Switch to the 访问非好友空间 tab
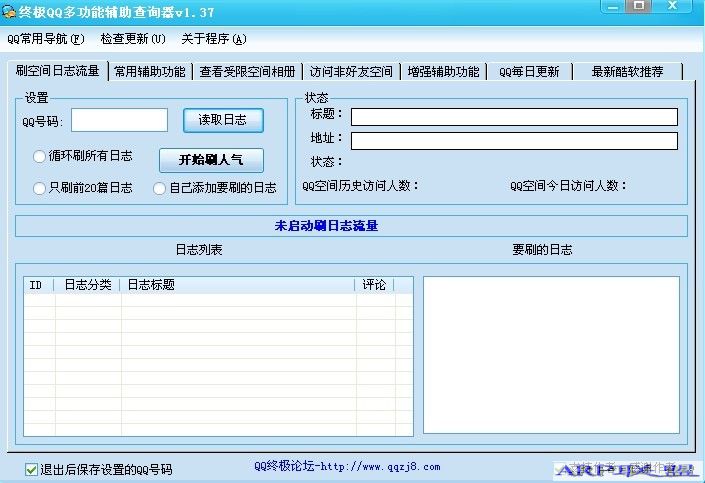The height and width of the screenshot is (483, 705). click(351, 72)
